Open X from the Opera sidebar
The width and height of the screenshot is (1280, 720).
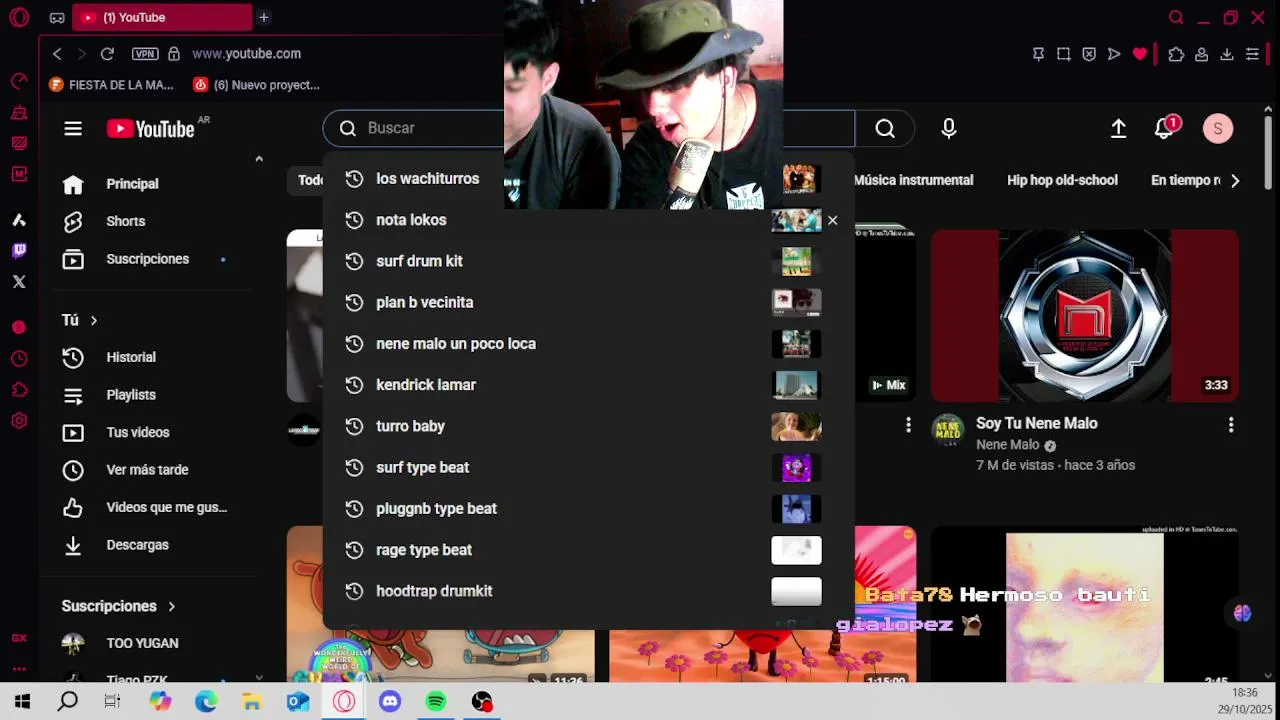pyautogui.click(x=19, y=282)
